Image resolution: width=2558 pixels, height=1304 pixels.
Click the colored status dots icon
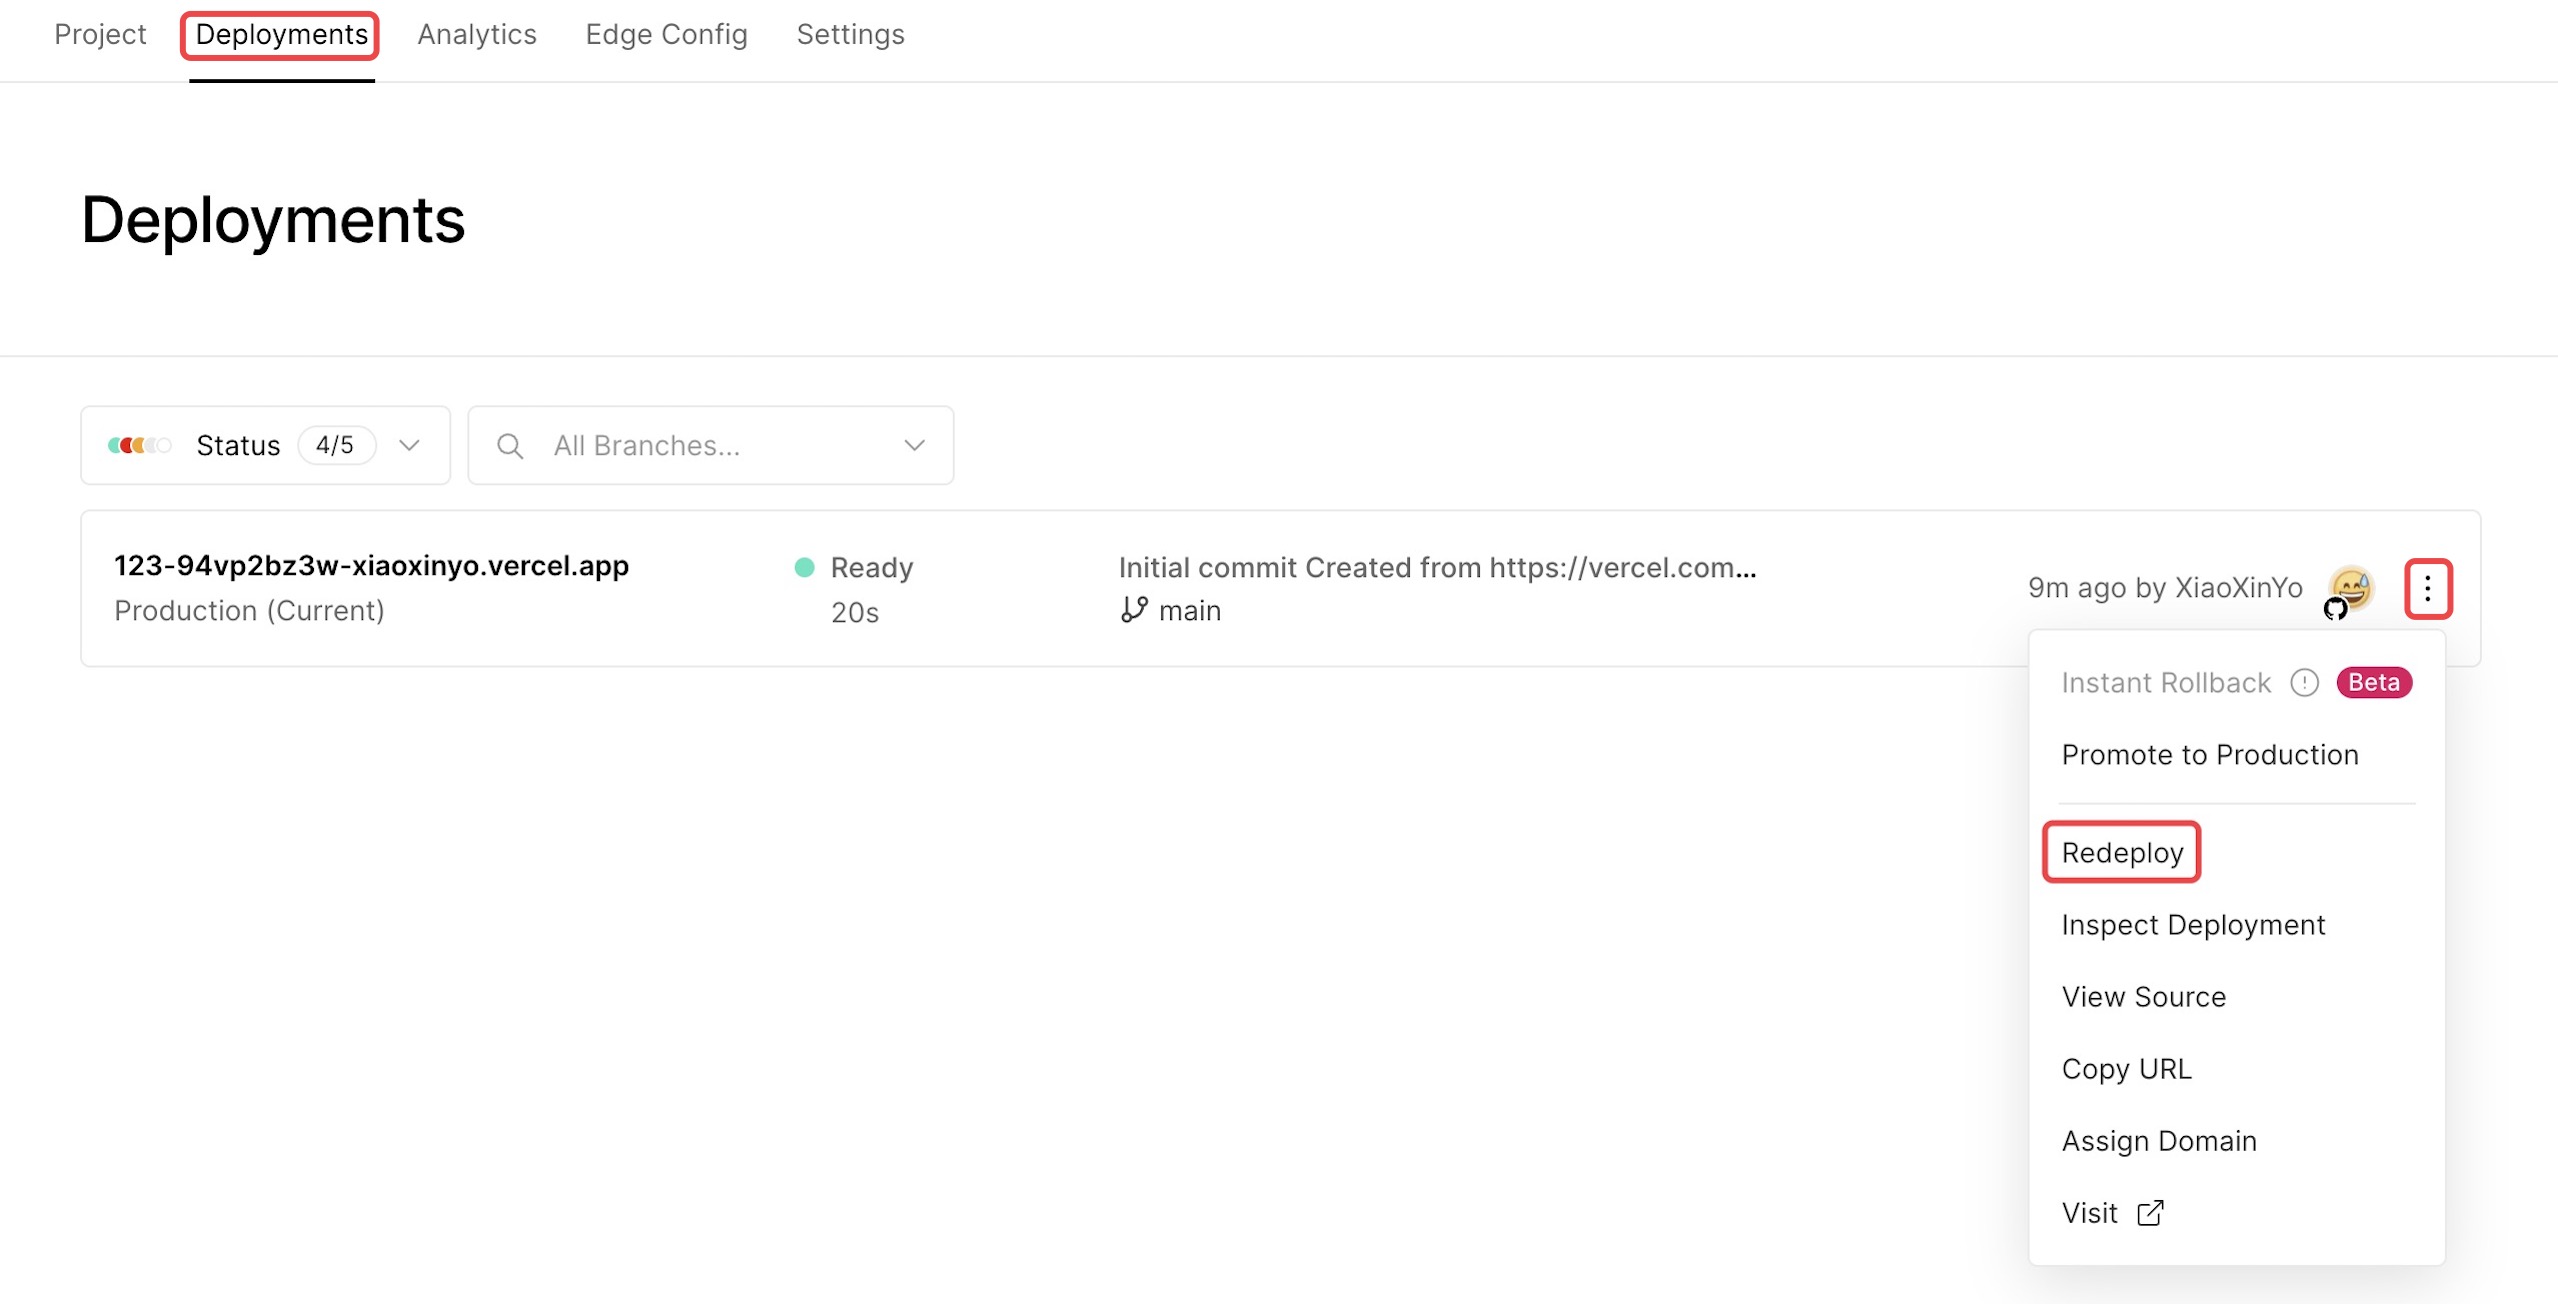[139, 445]
